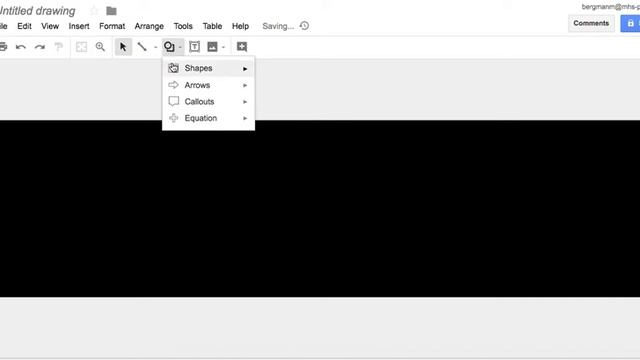Open the Format menu
640x360 pixels.
[112, 26]
